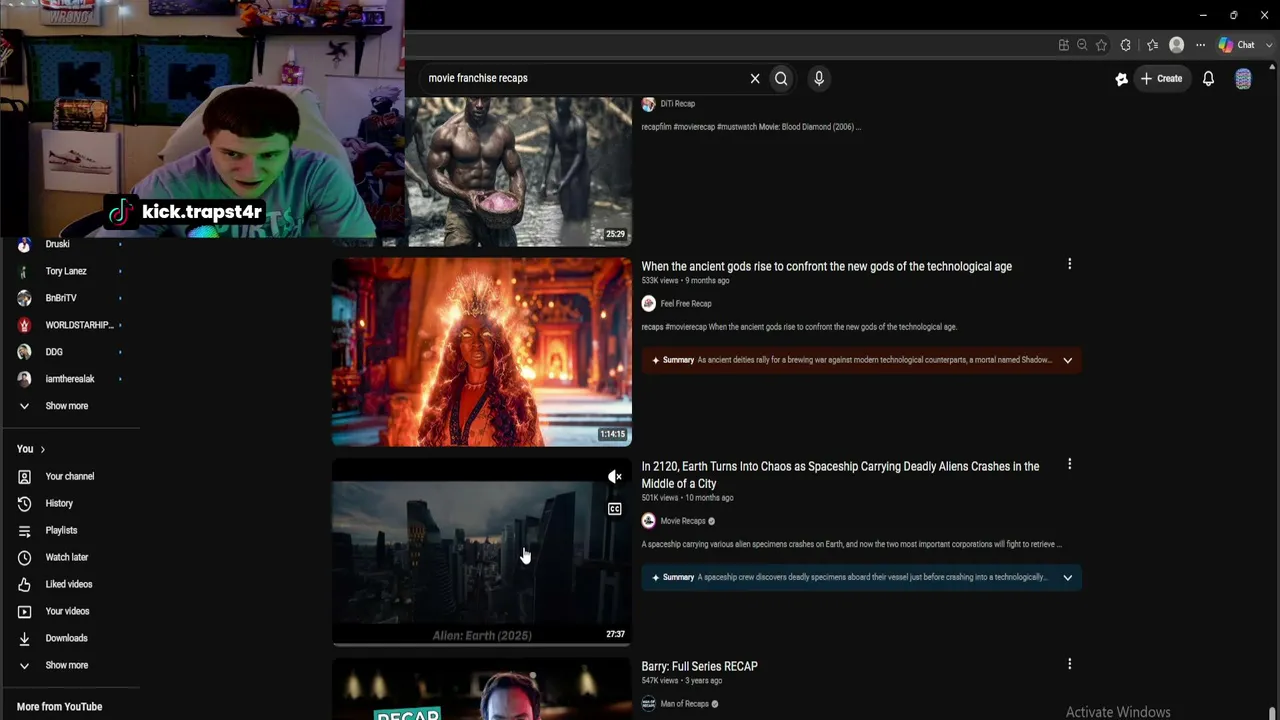Click the Downloads arrow icon
Screen dimensions: 1280x720
[x=24, y=638]
